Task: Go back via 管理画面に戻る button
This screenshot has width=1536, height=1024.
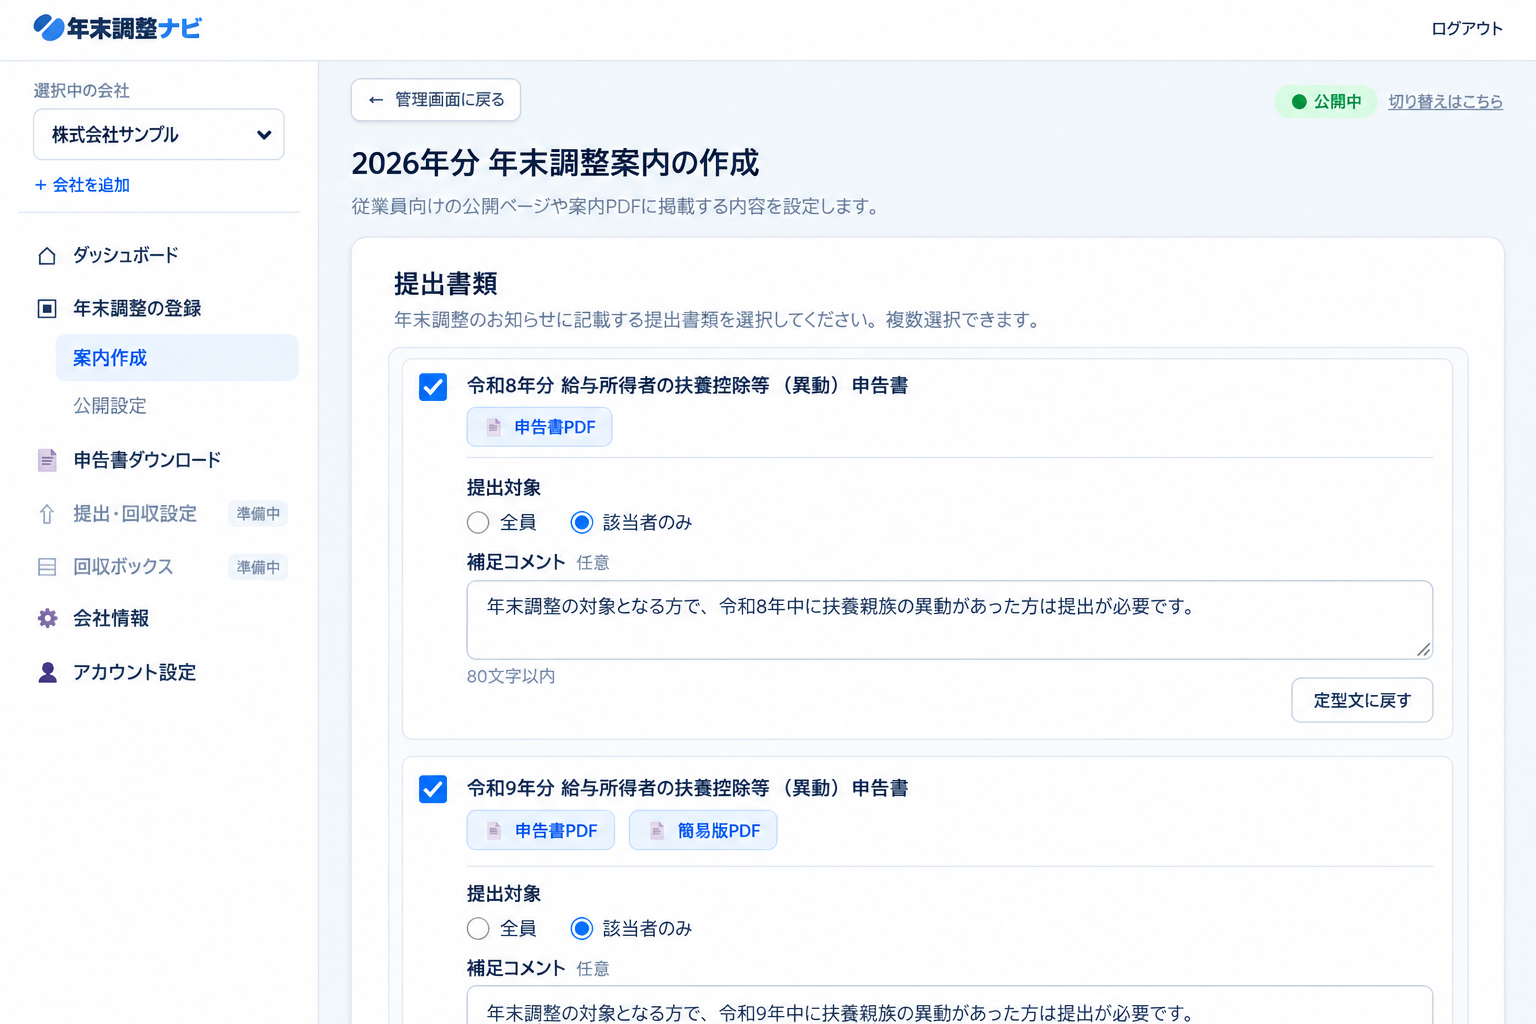Action: coord(436,100)
